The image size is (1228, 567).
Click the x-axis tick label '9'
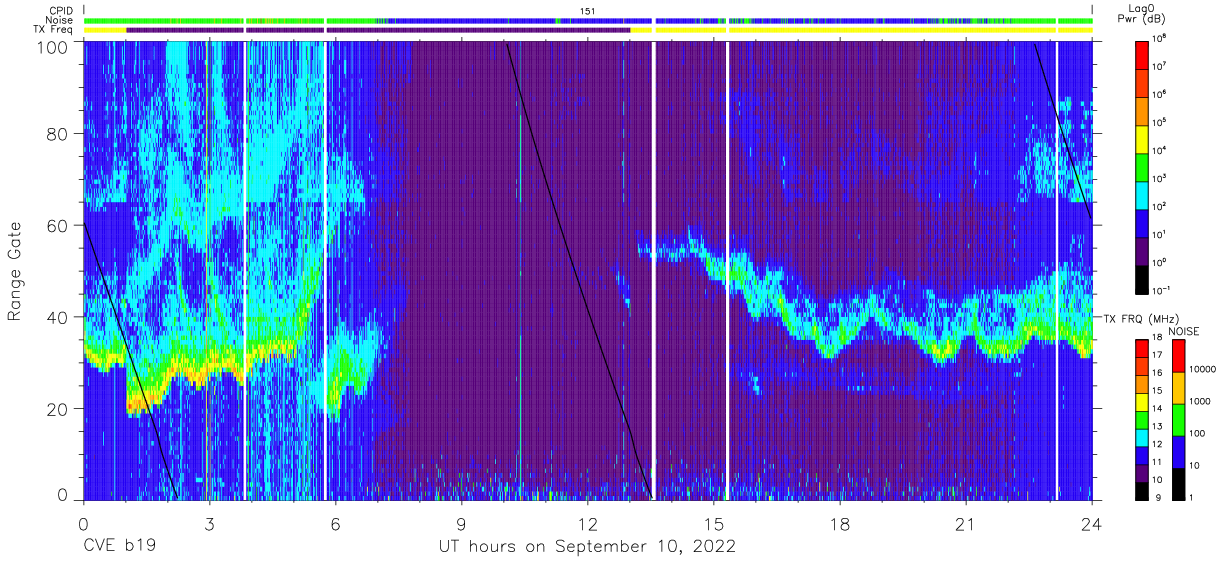pos(461,524)
